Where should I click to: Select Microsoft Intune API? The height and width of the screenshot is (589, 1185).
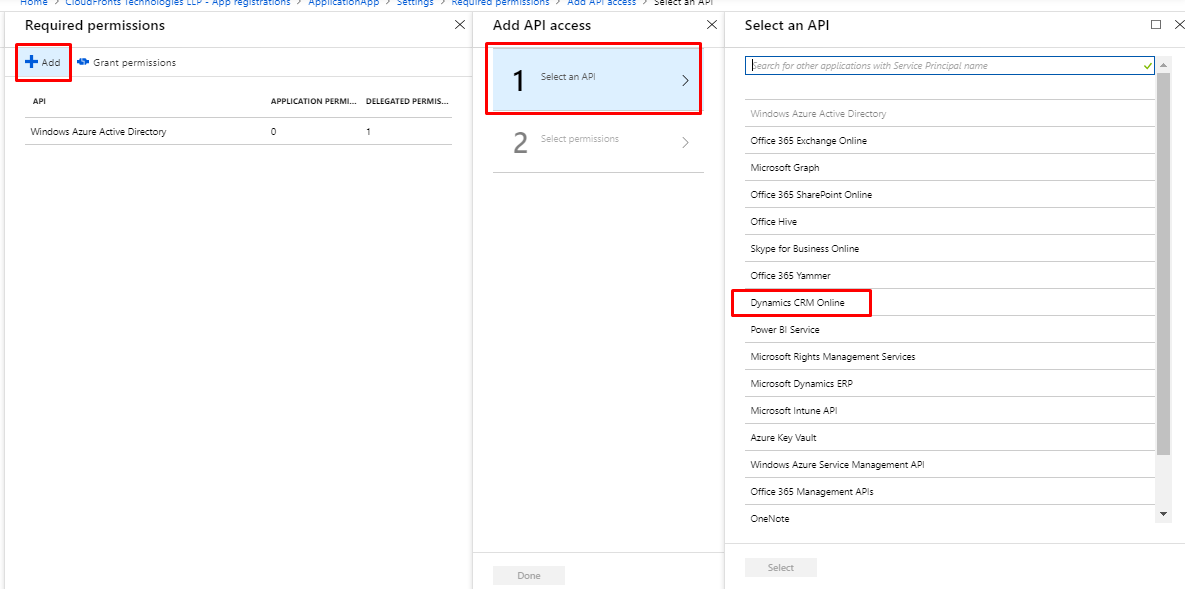point(950,411)
